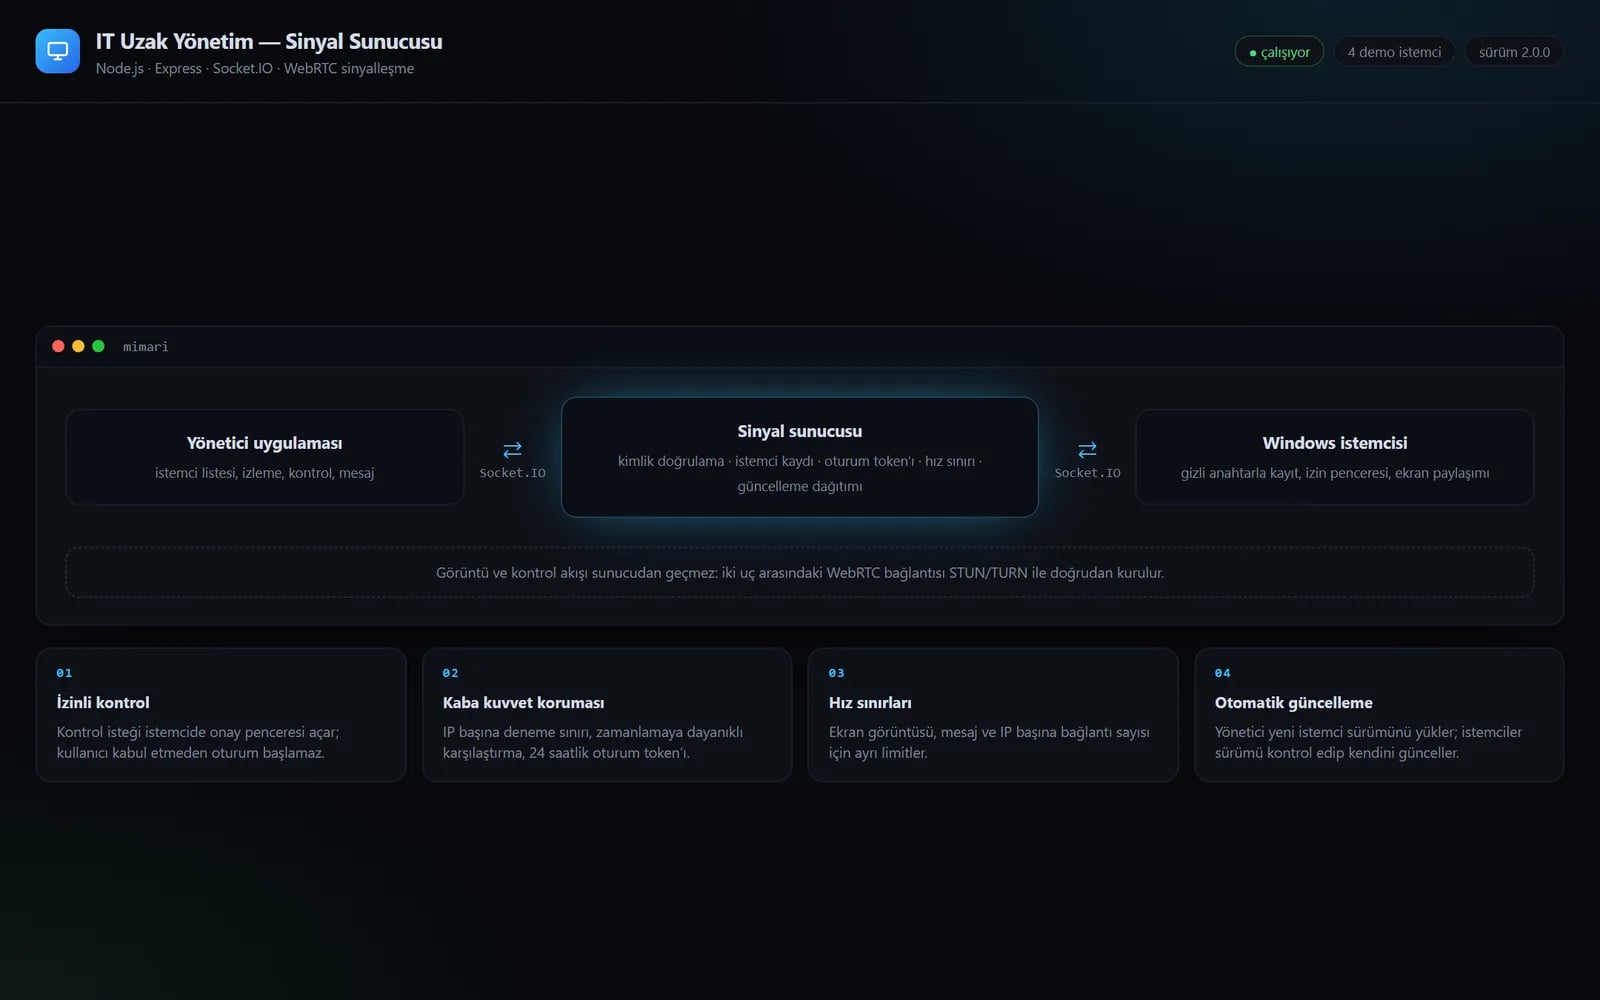Click the 4 demo istemci badge
This screenshot has width=1600, height=1000.
[x=1394, y=52]
